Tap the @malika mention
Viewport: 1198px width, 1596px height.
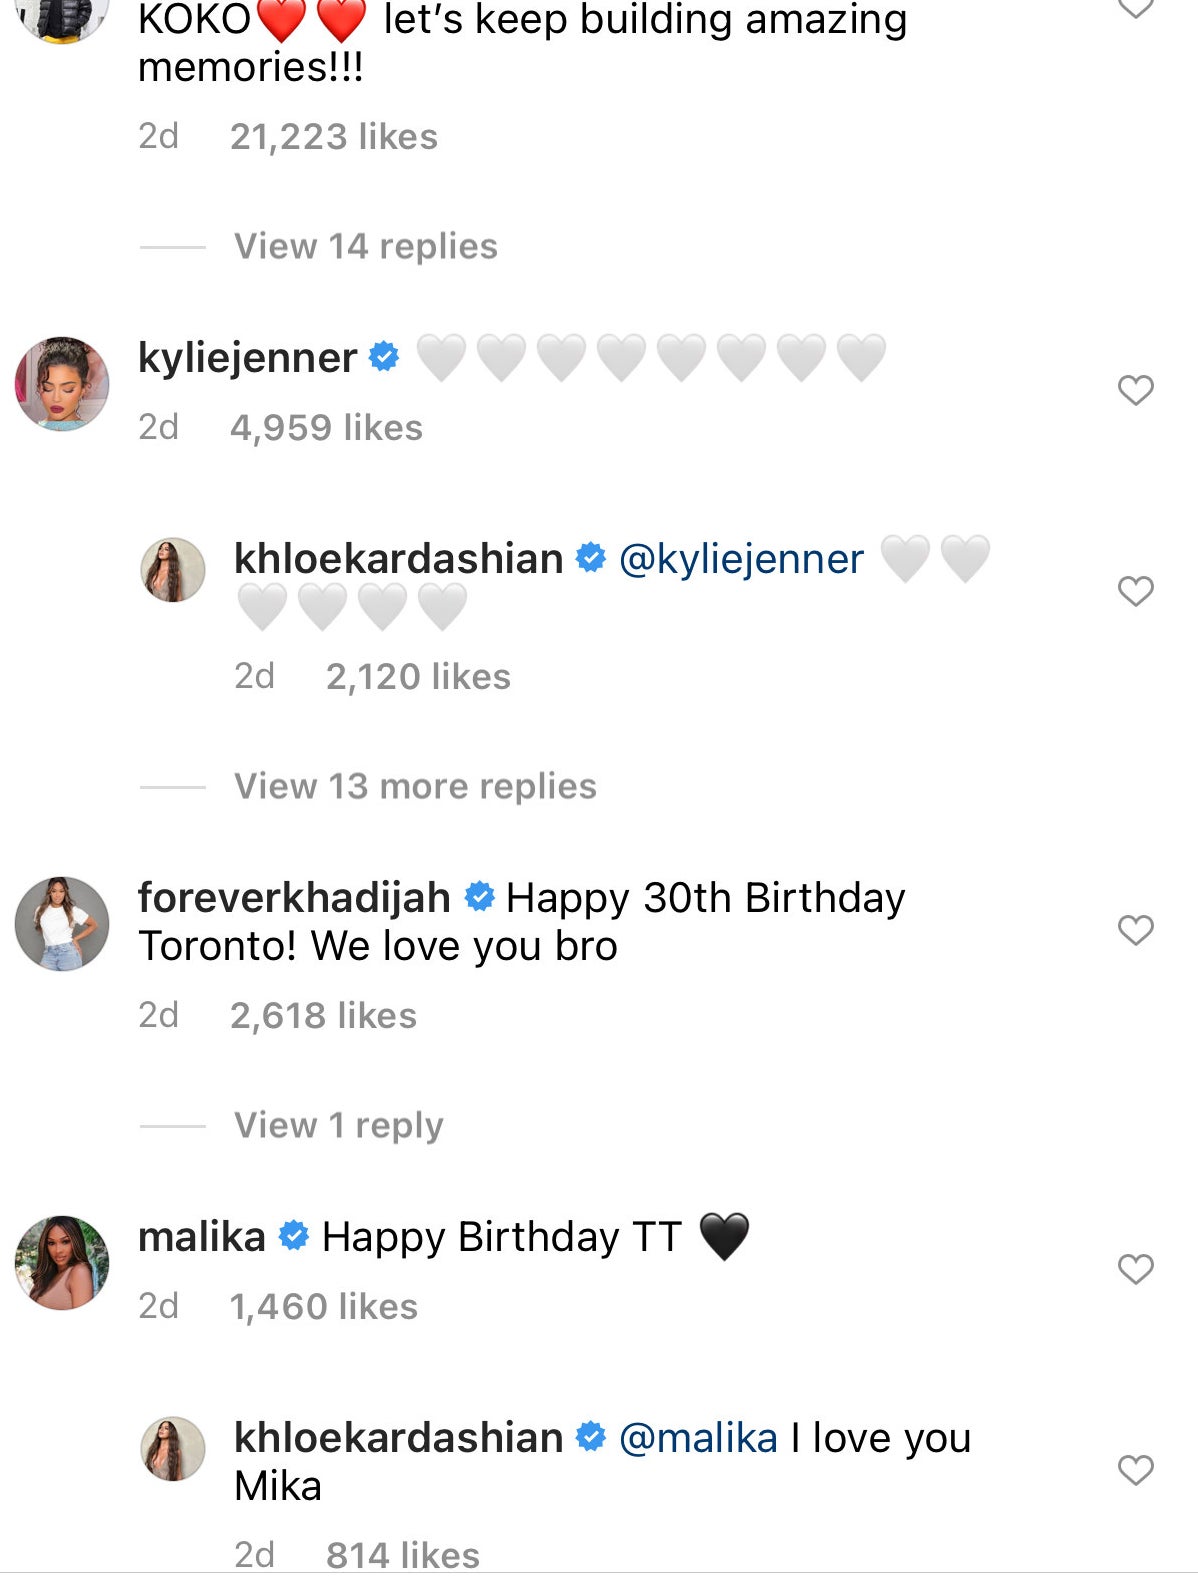coord(698,1438)
